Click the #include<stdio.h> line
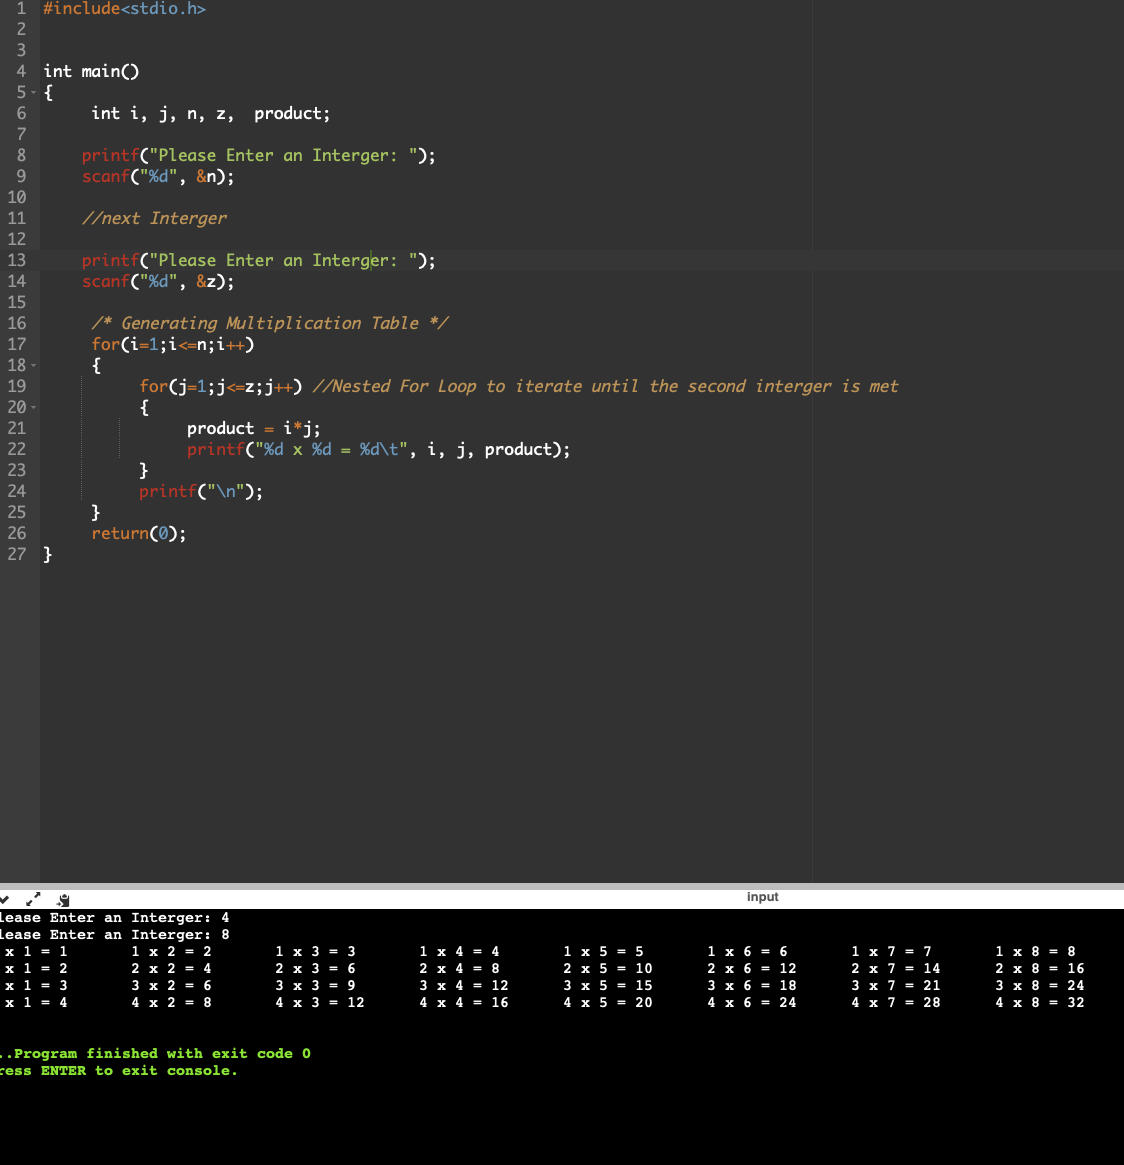 coord(124,9)
